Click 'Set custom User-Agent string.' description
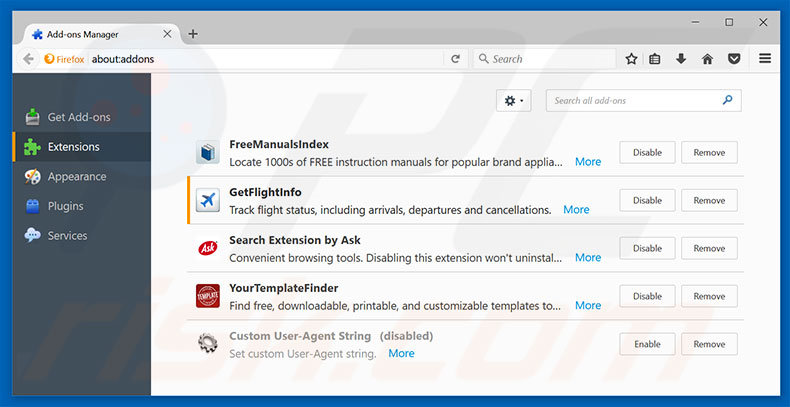The width and height of the screenshot is (790, 407). click(x=303, y=354)
